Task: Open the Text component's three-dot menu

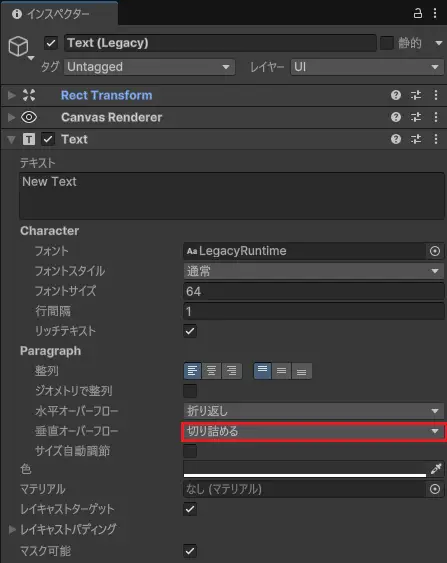Action: [x=436, y=139]
